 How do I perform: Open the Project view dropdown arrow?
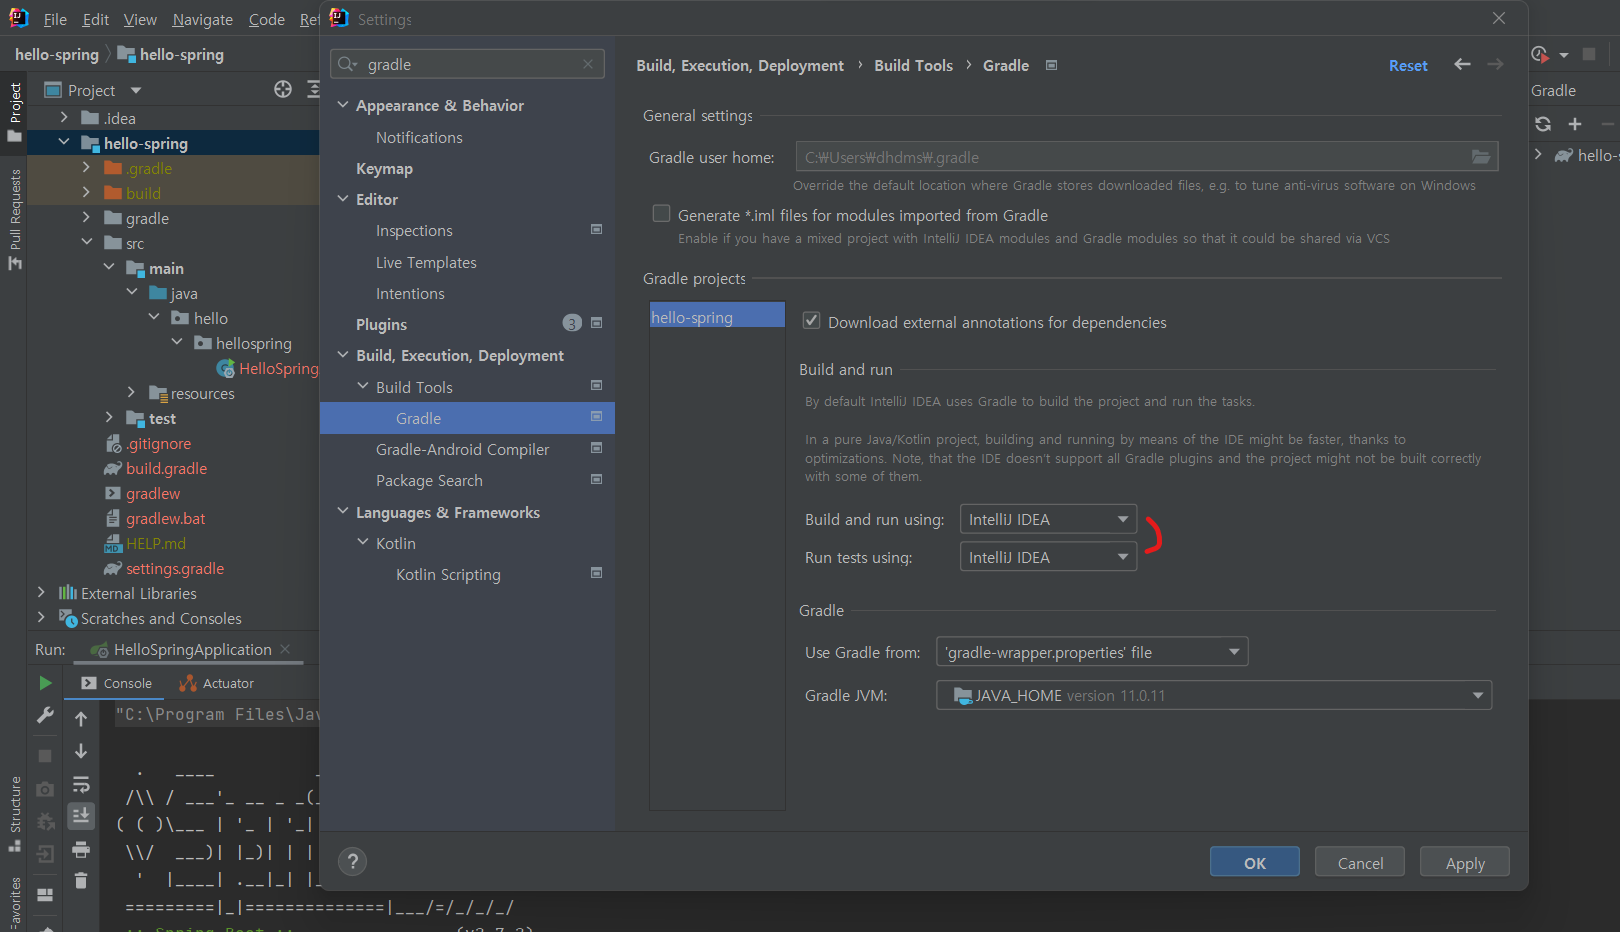coord(136,90)
